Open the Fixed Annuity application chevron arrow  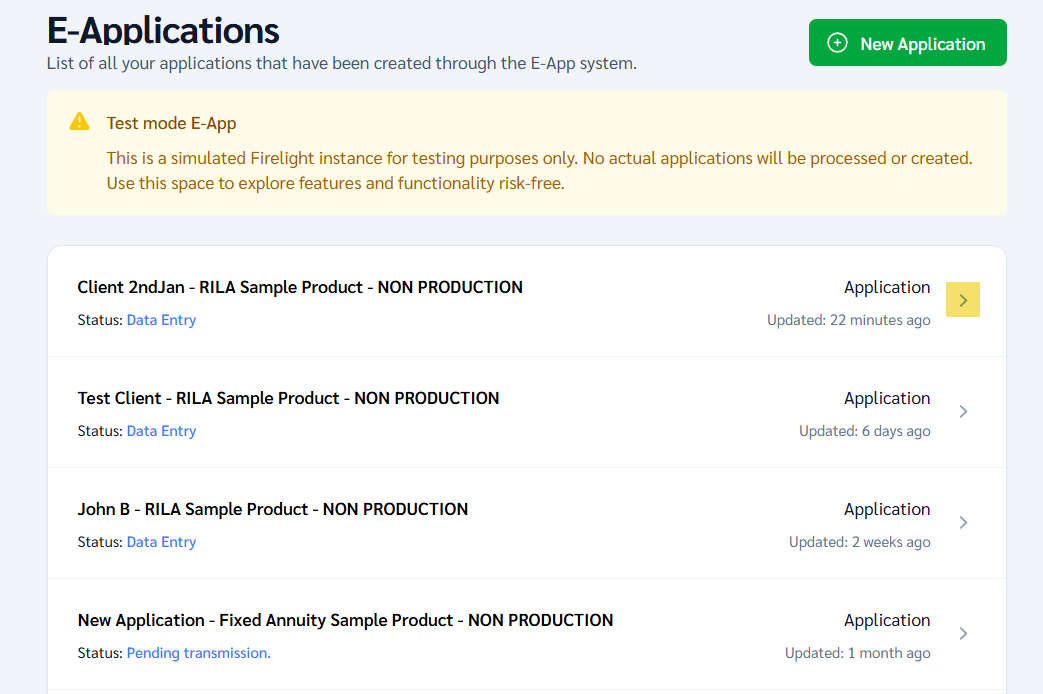[963, 633]
